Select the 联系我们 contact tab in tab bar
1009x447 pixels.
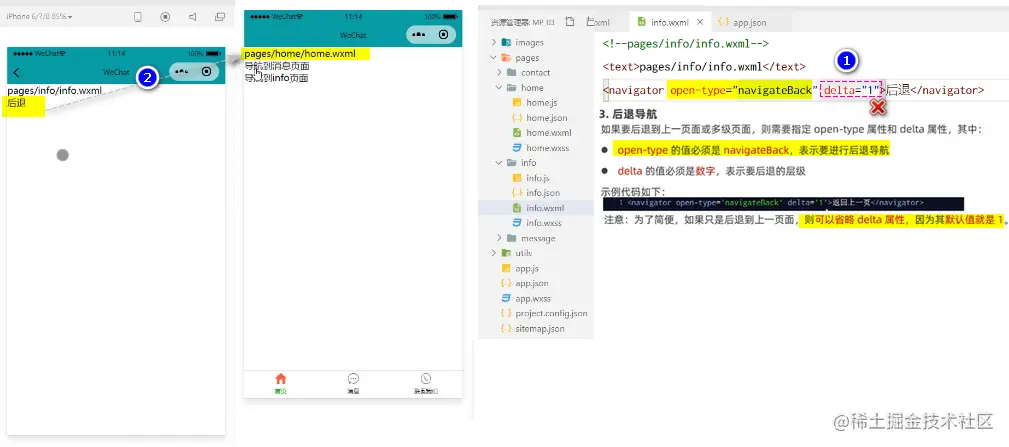[x=425, y=383]
